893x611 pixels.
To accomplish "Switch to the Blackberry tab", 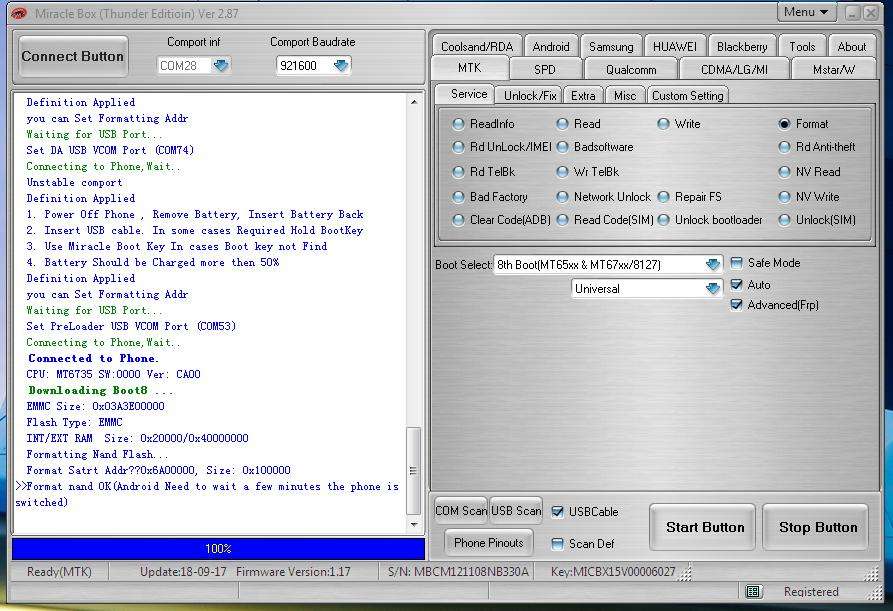I will click(x=742, y=47).
